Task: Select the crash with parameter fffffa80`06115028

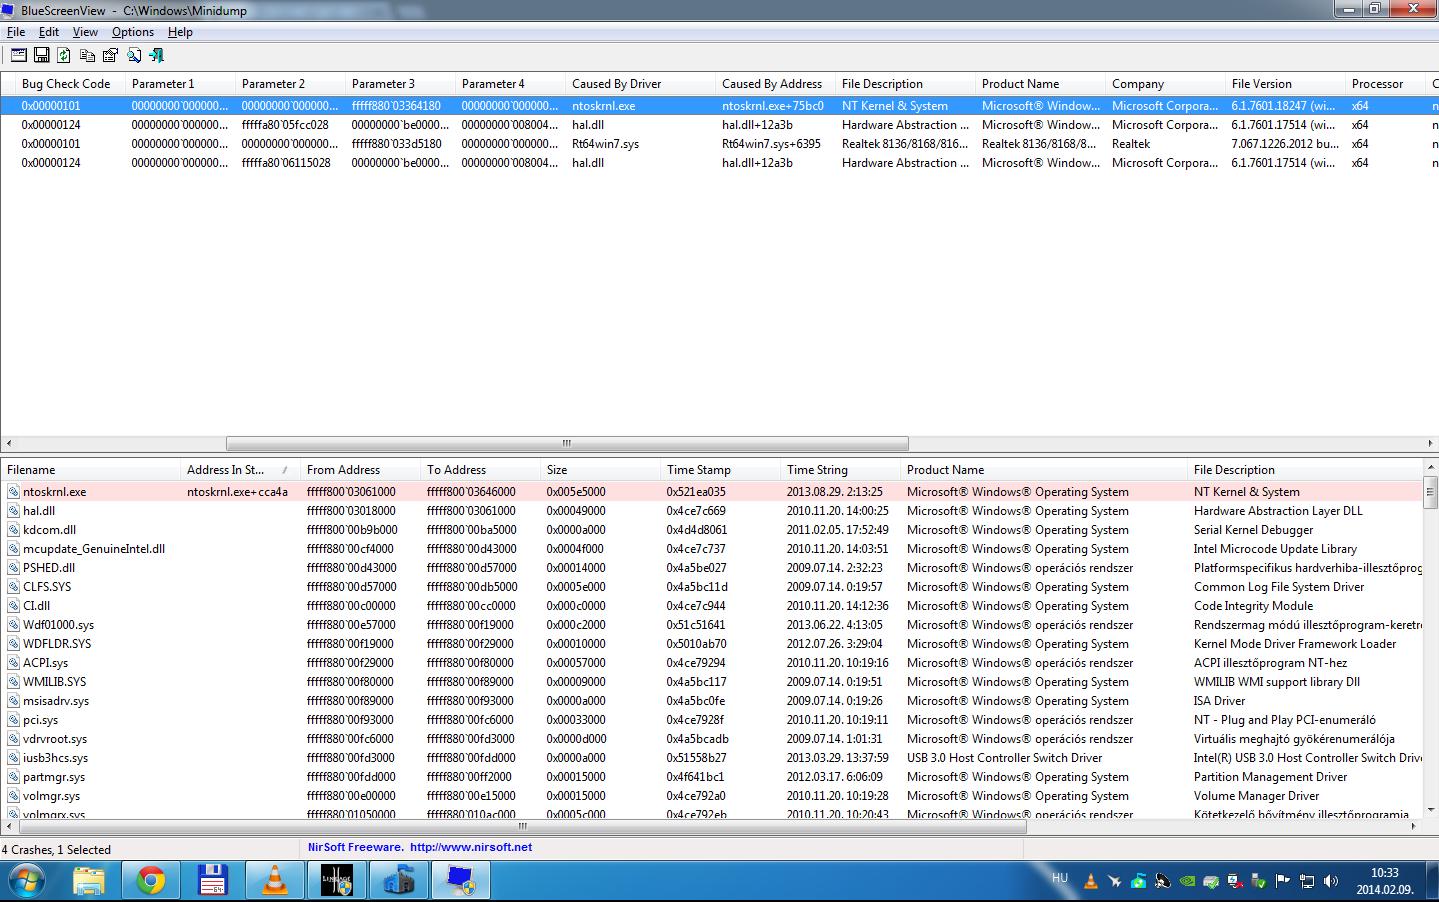Action: [x=719, y=163]
